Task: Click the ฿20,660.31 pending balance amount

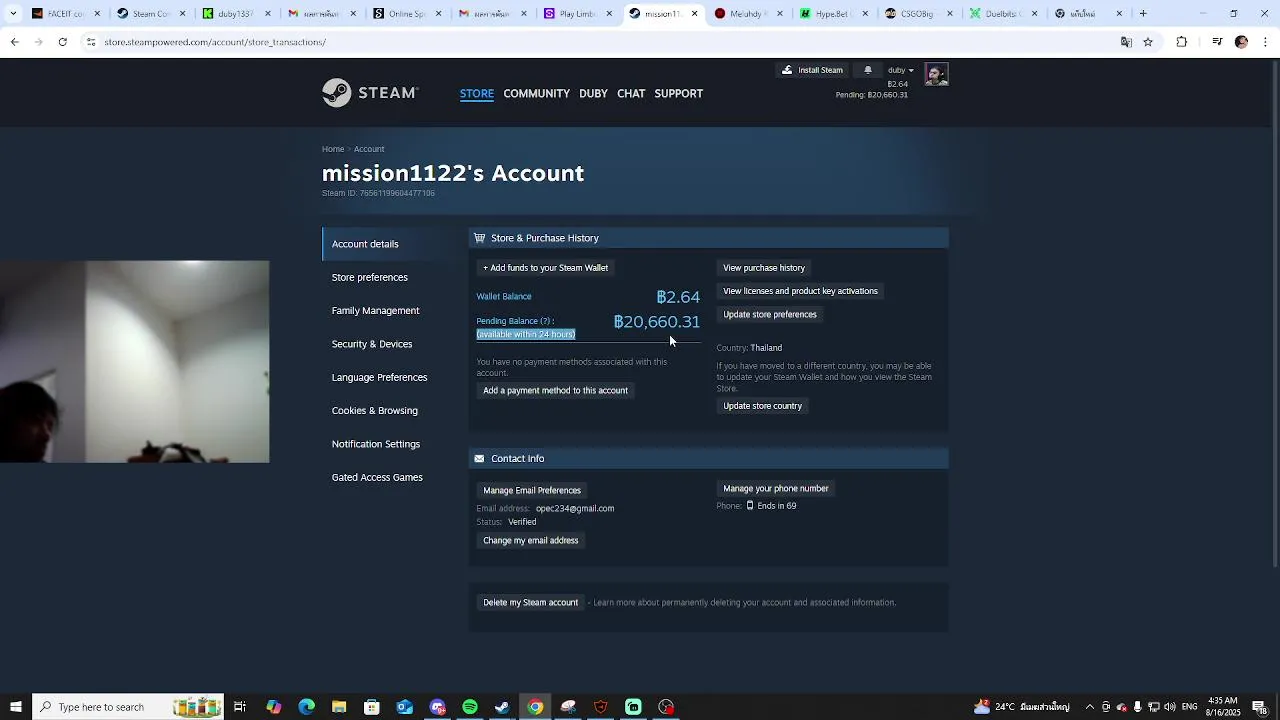Action: tap(656, 322)
